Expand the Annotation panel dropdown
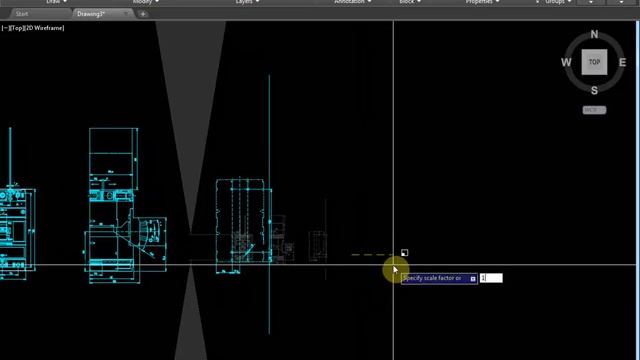The height and width of the screenshot is (360, 640). click(353, 2)
